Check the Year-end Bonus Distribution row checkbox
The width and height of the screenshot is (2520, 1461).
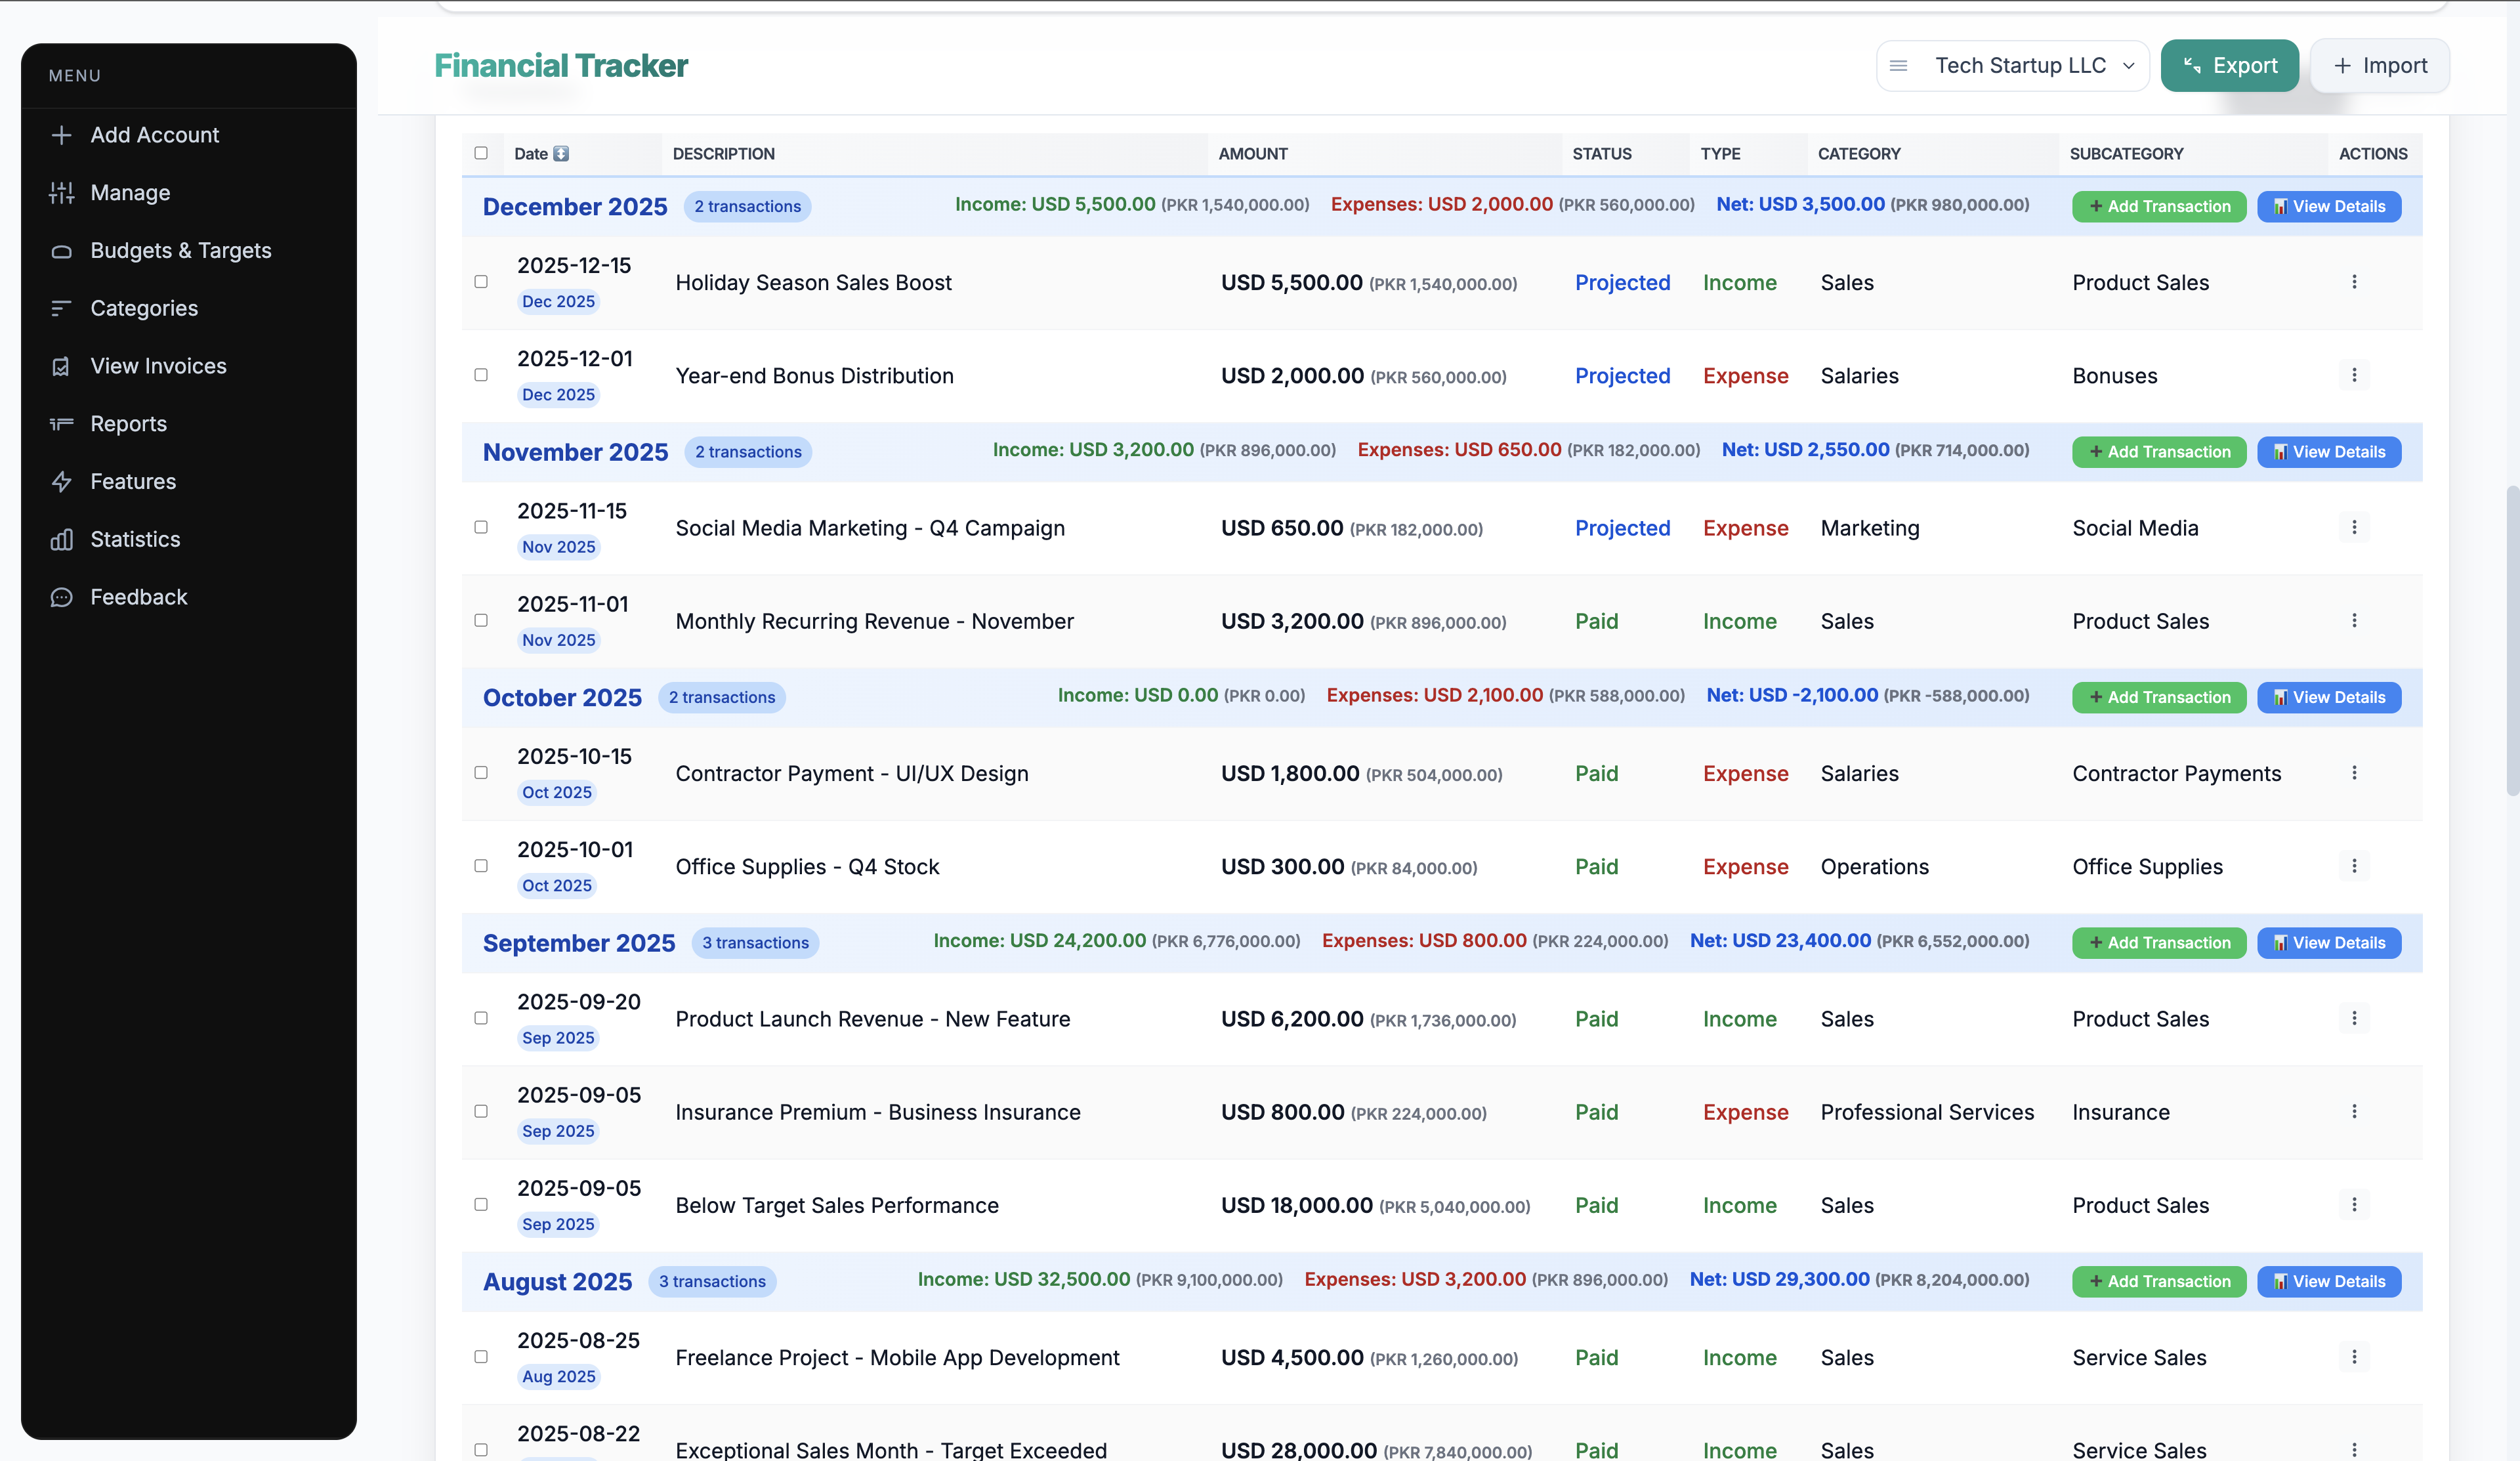pos(482,374)
